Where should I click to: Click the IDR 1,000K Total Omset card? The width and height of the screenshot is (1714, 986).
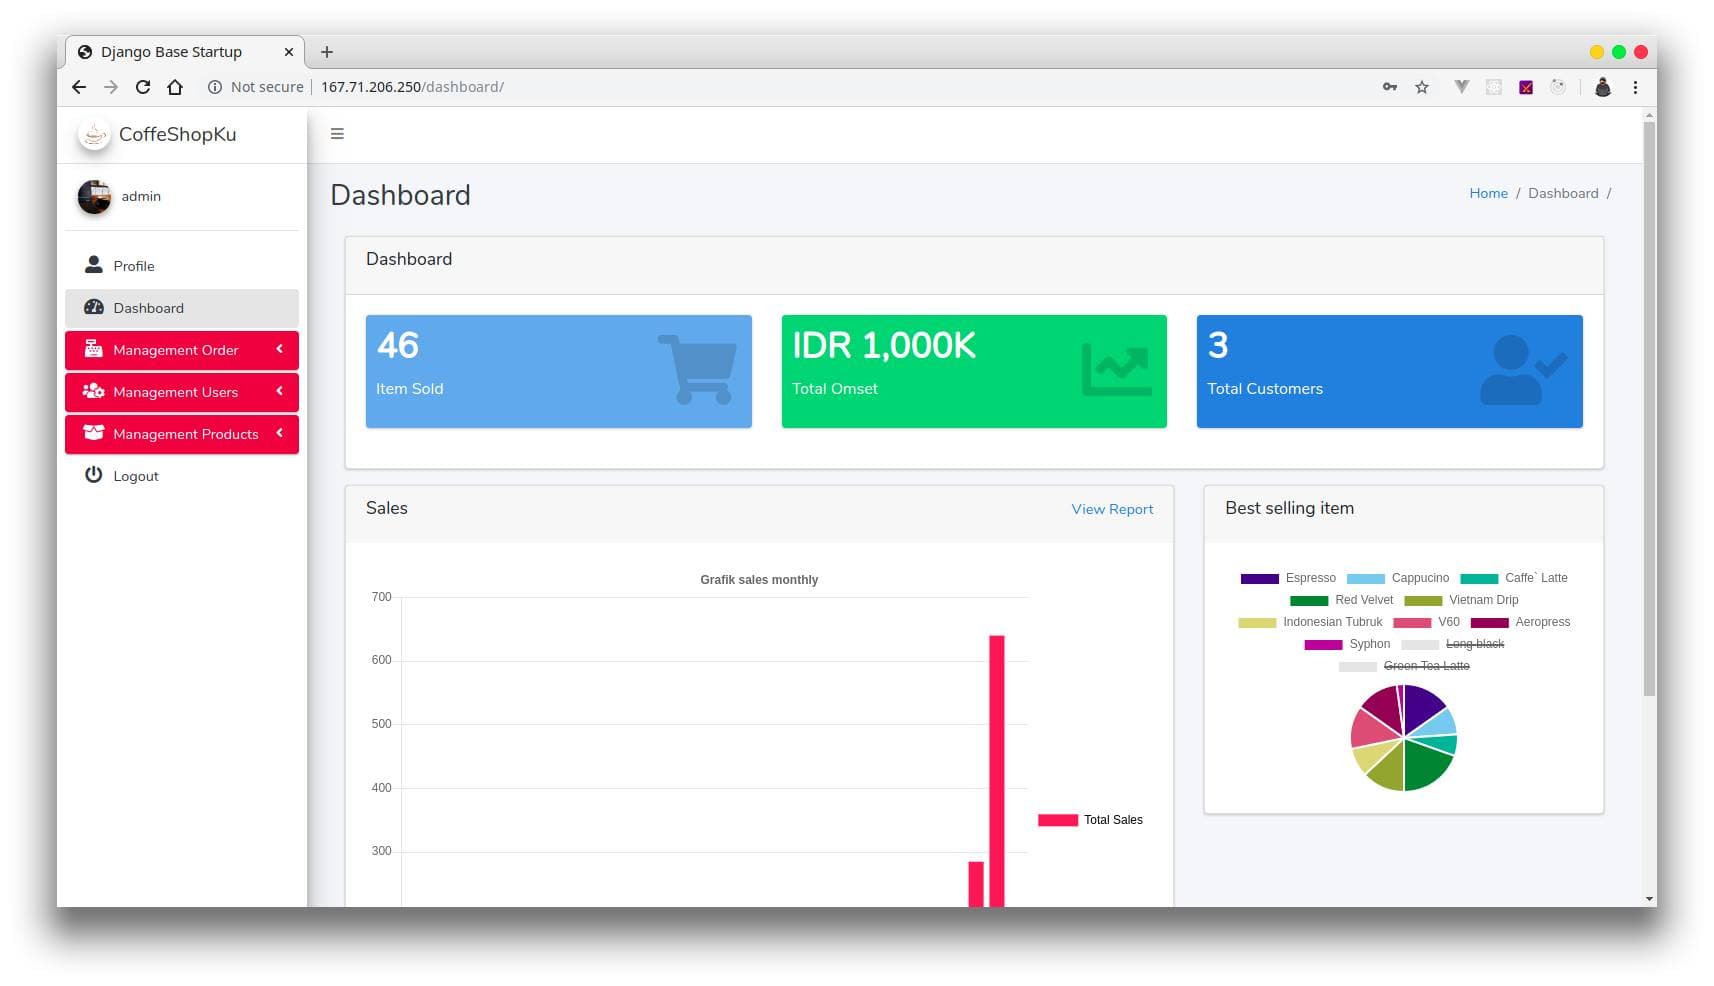[x=974, y=371]
